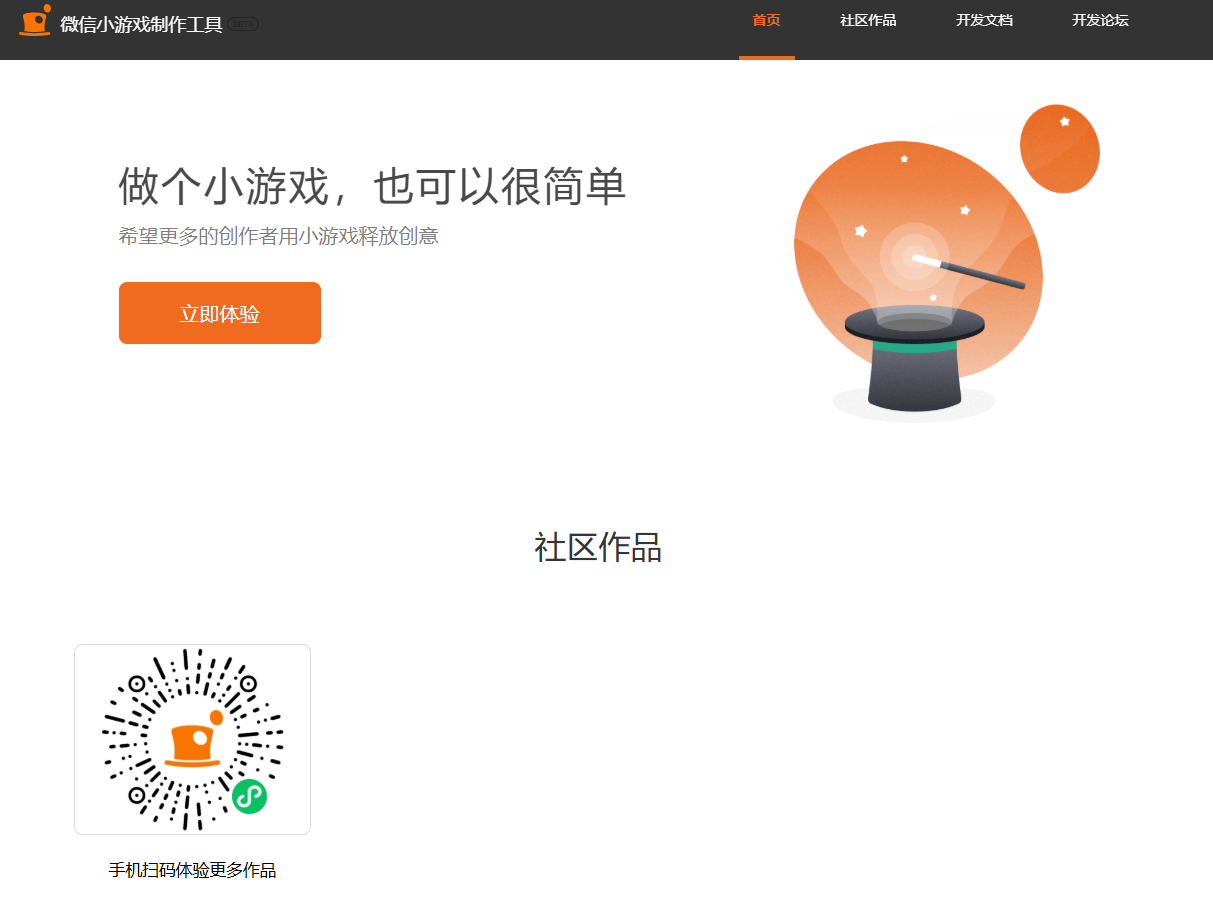Viewport: 1213px width, 912px height.
Task: Open the 开发文档 navigation tab
Action: [x=984, y=21]
